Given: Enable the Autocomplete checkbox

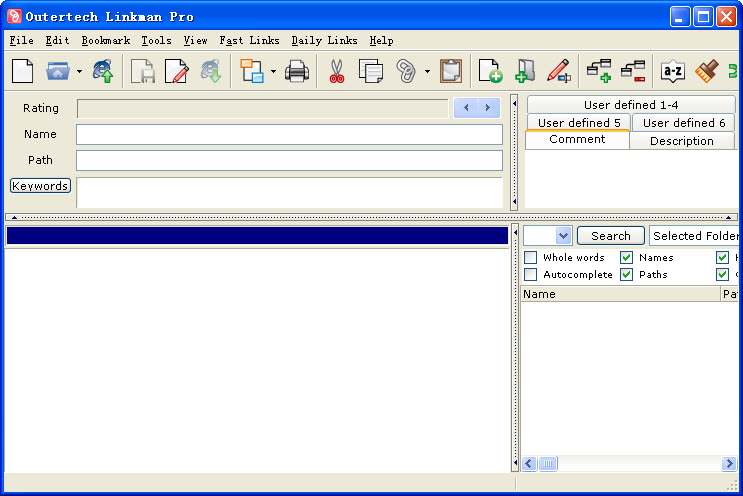Looking at the screenshot, I should coord(531,274).
